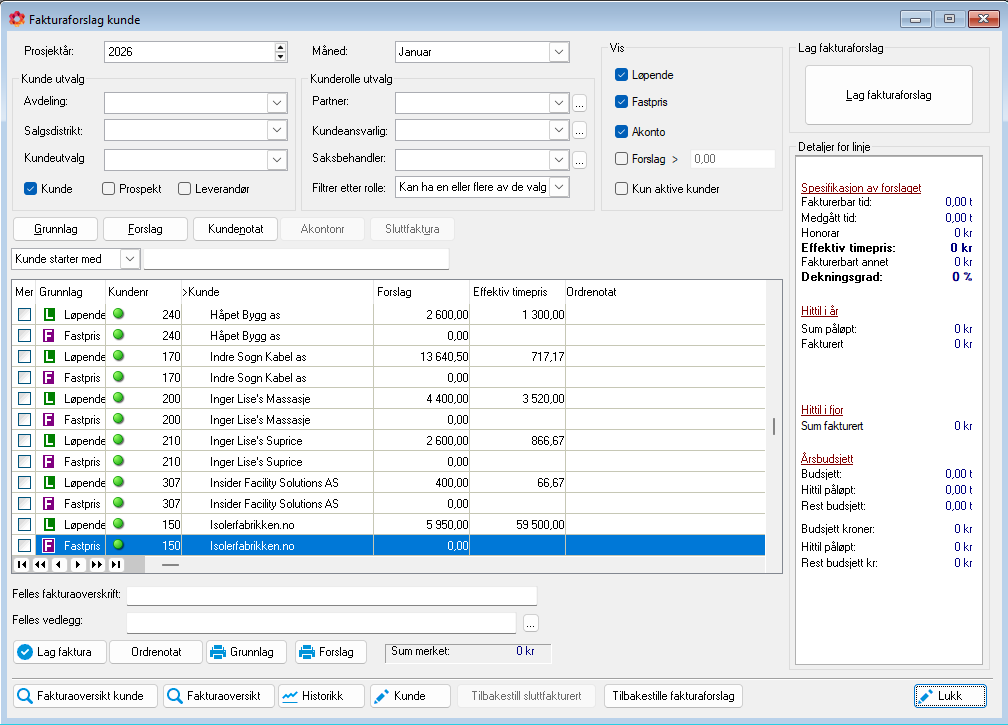1008x725 pixels.
Task: Open the Måned dropdown
Action: (558, 52)
